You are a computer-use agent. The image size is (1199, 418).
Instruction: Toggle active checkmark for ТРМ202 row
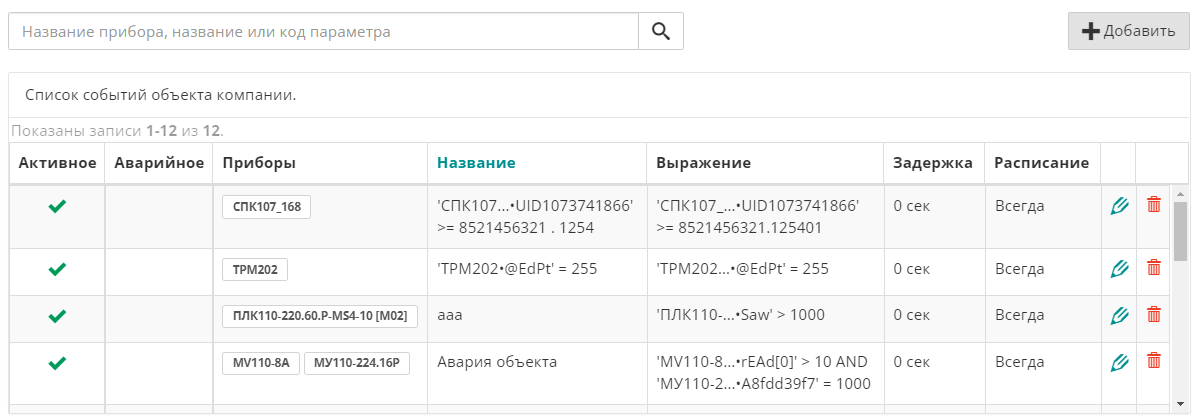(57, 269)
